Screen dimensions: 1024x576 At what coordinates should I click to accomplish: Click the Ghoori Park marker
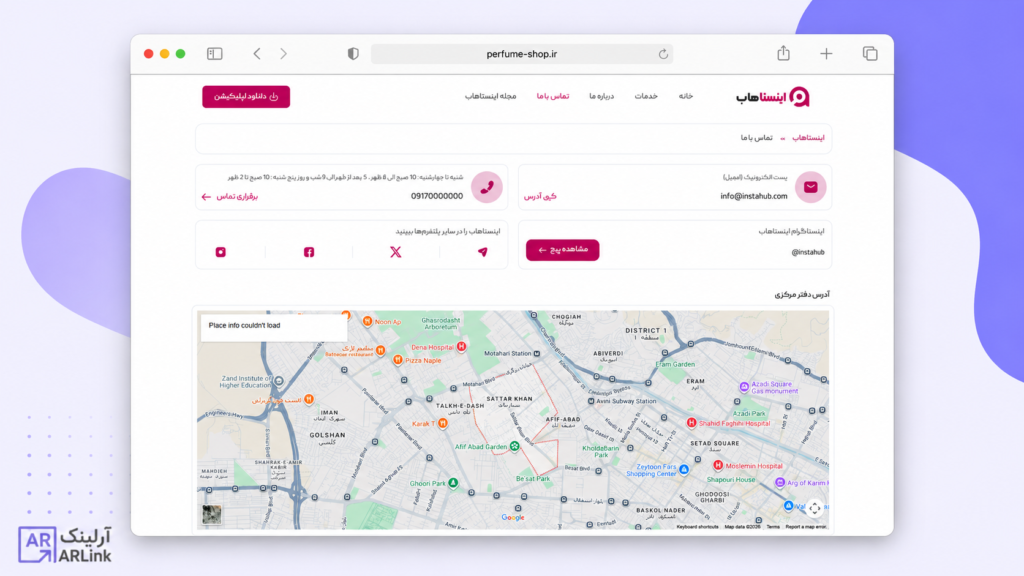coord(453,483)
